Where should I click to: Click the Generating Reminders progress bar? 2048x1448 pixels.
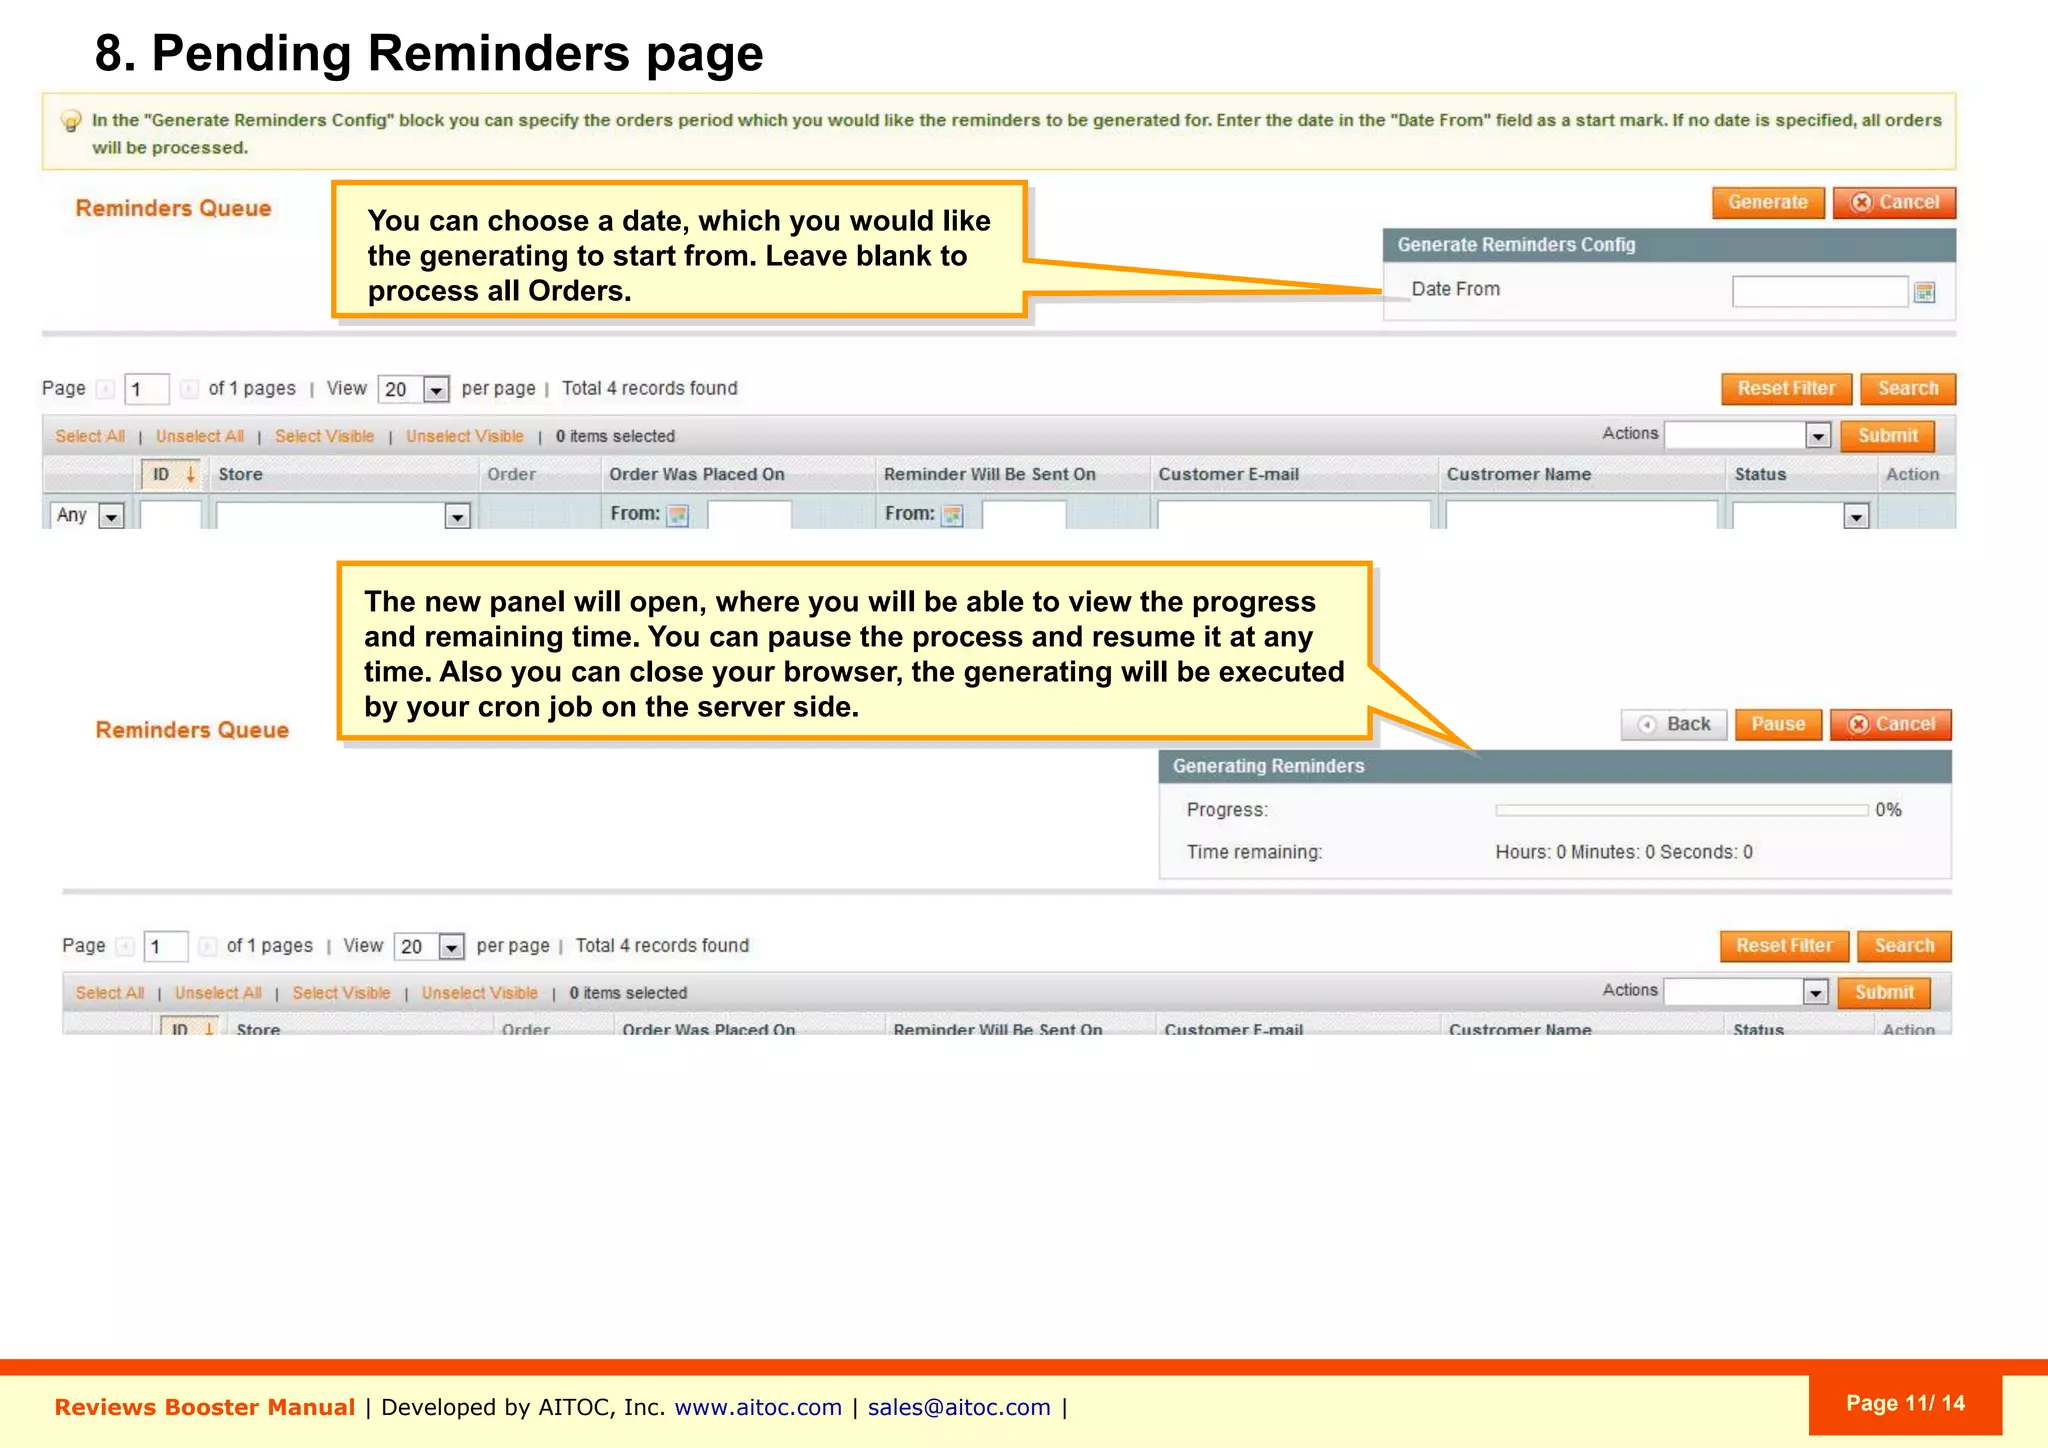point(1682,810)
